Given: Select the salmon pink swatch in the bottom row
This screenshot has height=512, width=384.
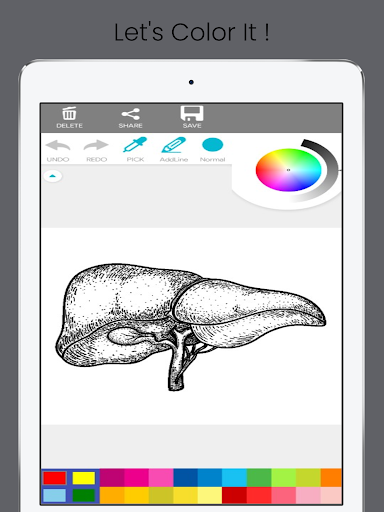Looking at the screenshot, I should [x=284, y=495].
